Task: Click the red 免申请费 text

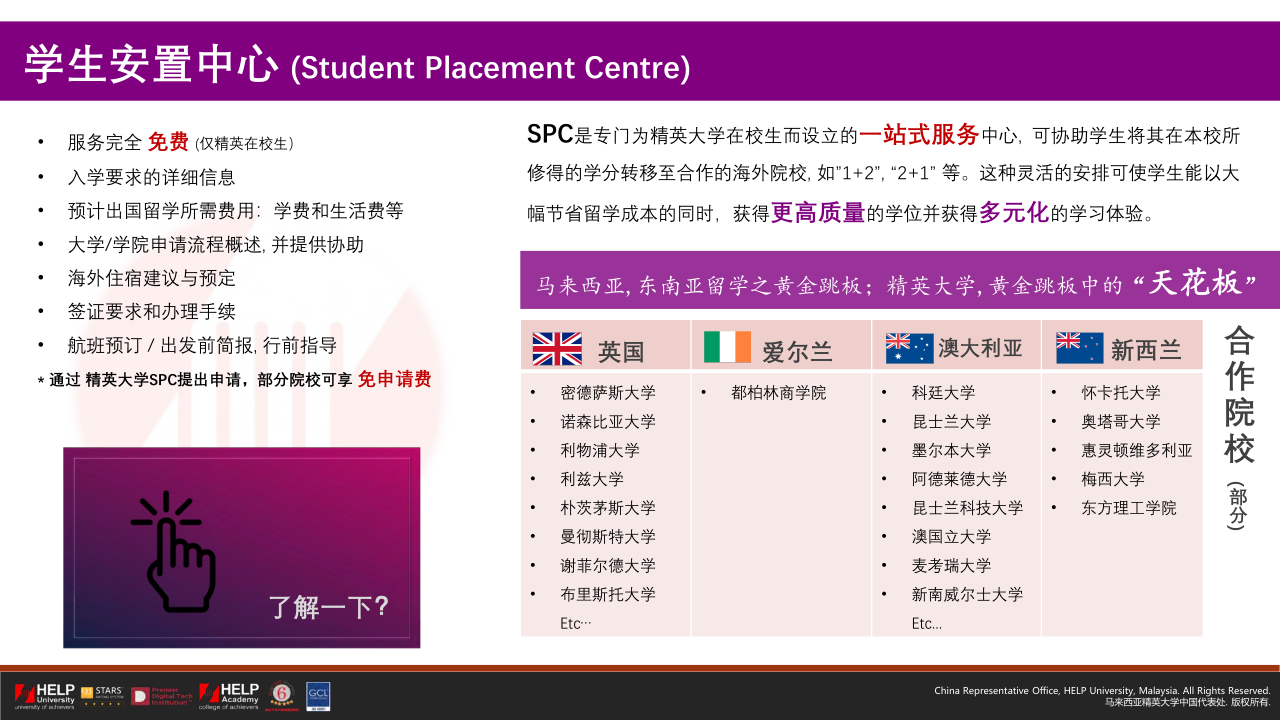Action: [394, 379]
